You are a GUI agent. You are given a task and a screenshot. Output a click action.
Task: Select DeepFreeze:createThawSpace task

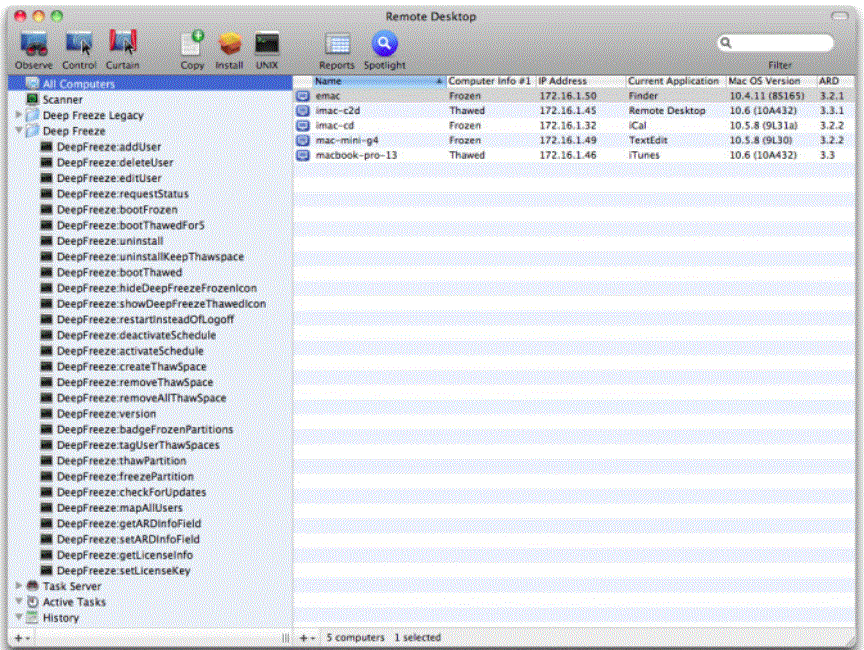point(131,366)
